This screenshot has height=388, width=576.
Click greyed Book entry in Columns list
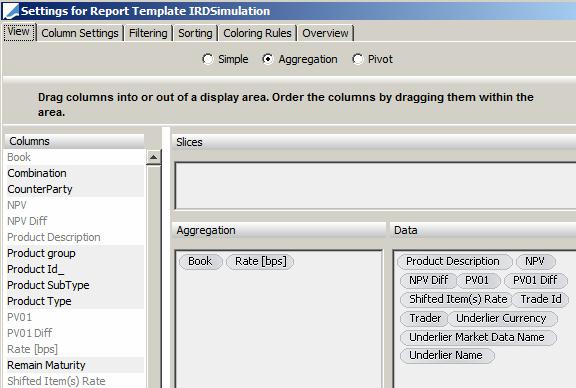(75, 157)
